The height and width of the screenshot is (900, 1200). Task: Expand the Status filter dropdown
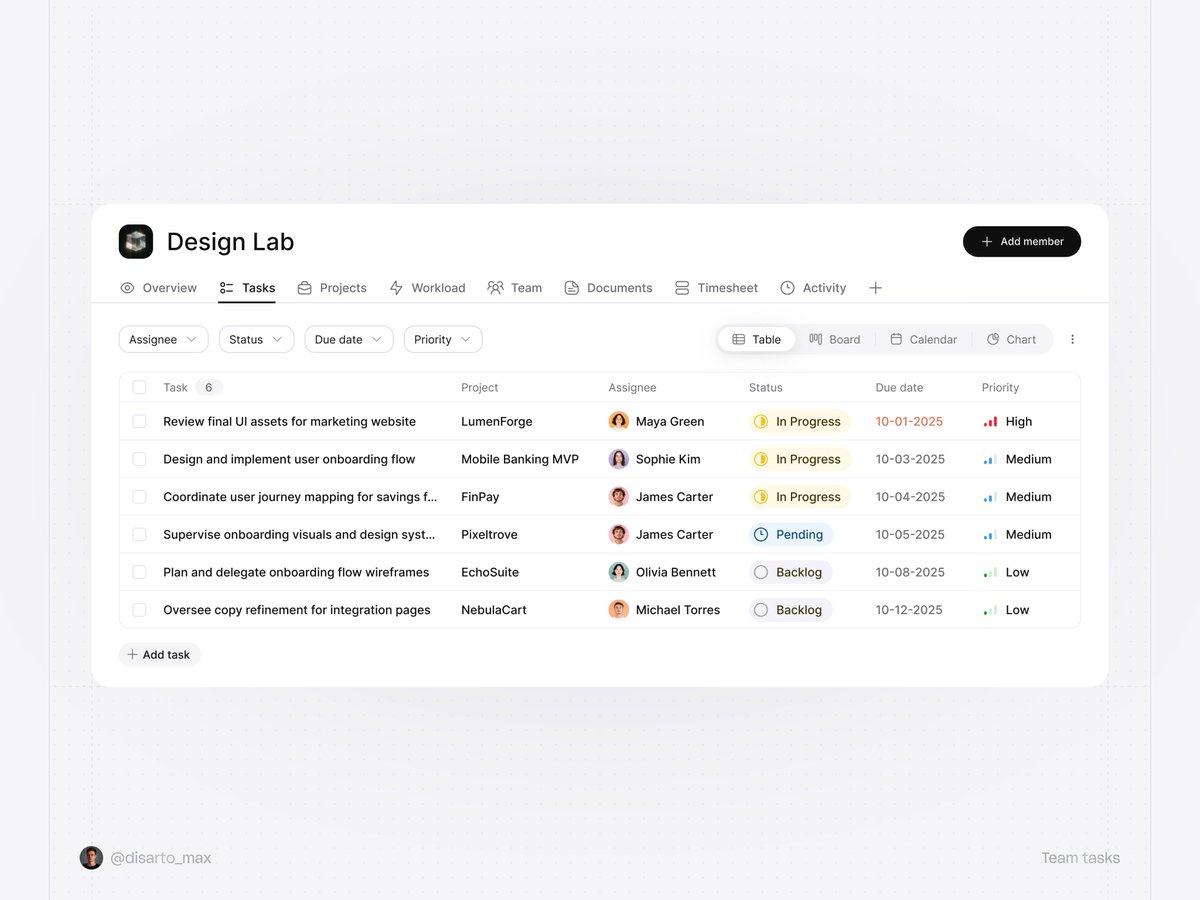(x=256, y=339)
